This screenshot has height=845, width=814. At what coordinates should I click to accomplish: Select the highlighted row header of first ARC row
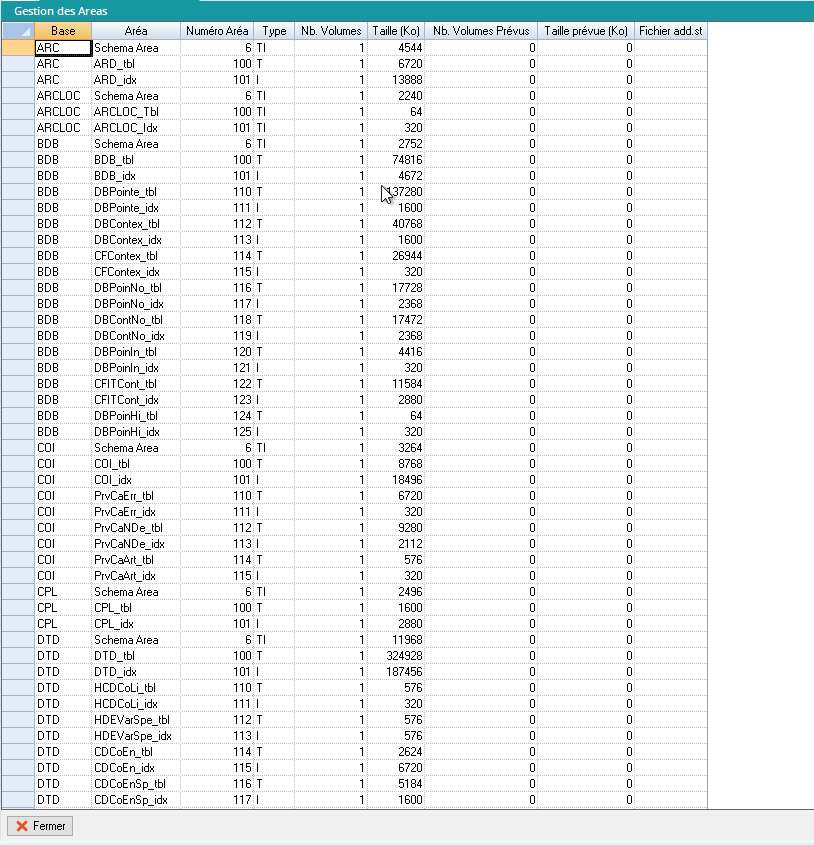[x=16, y=48]
